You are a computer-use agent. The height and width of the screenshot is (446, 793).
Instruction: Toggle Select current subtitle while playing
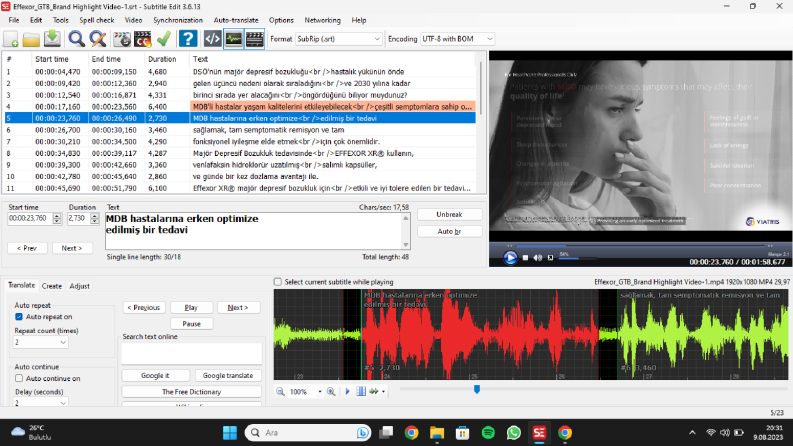(x=278, y=282)
